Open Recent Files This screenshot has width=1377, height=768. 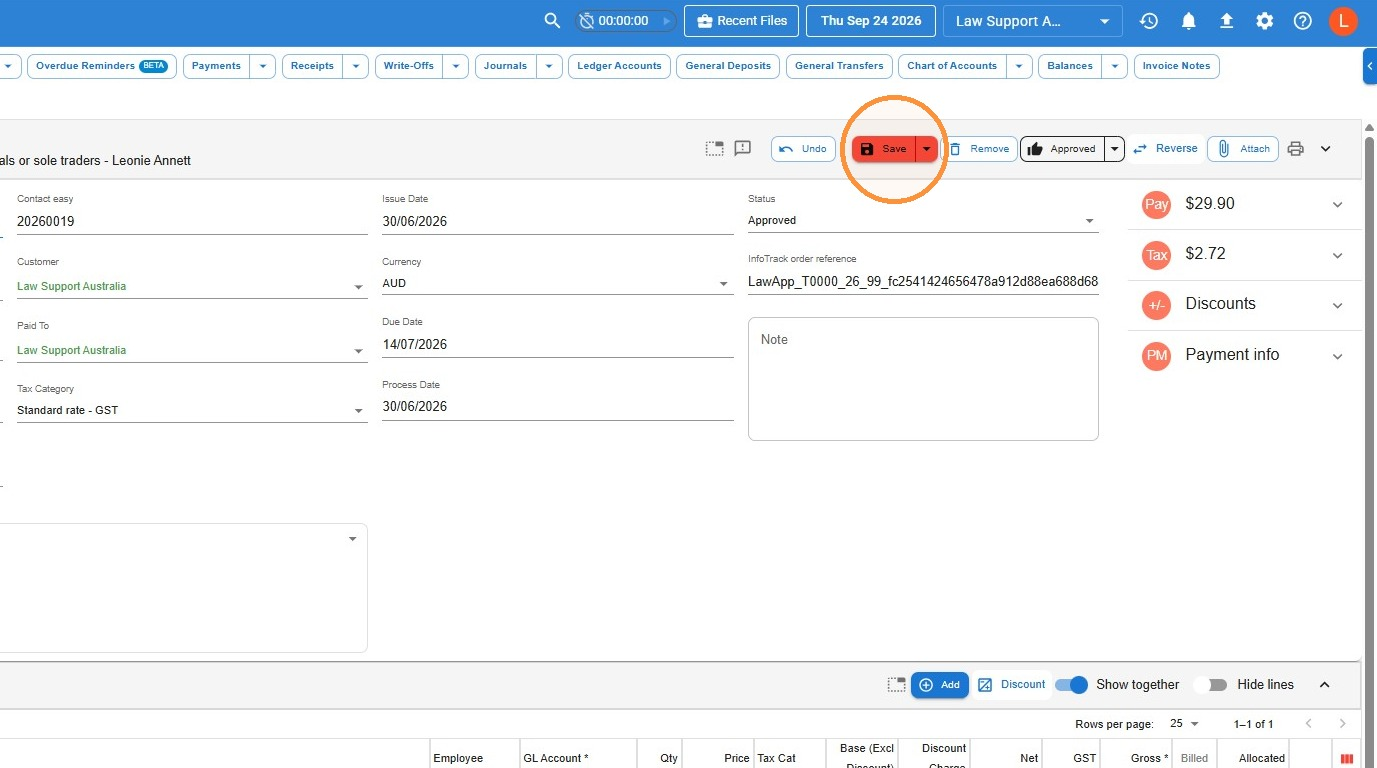click(742, 21)
